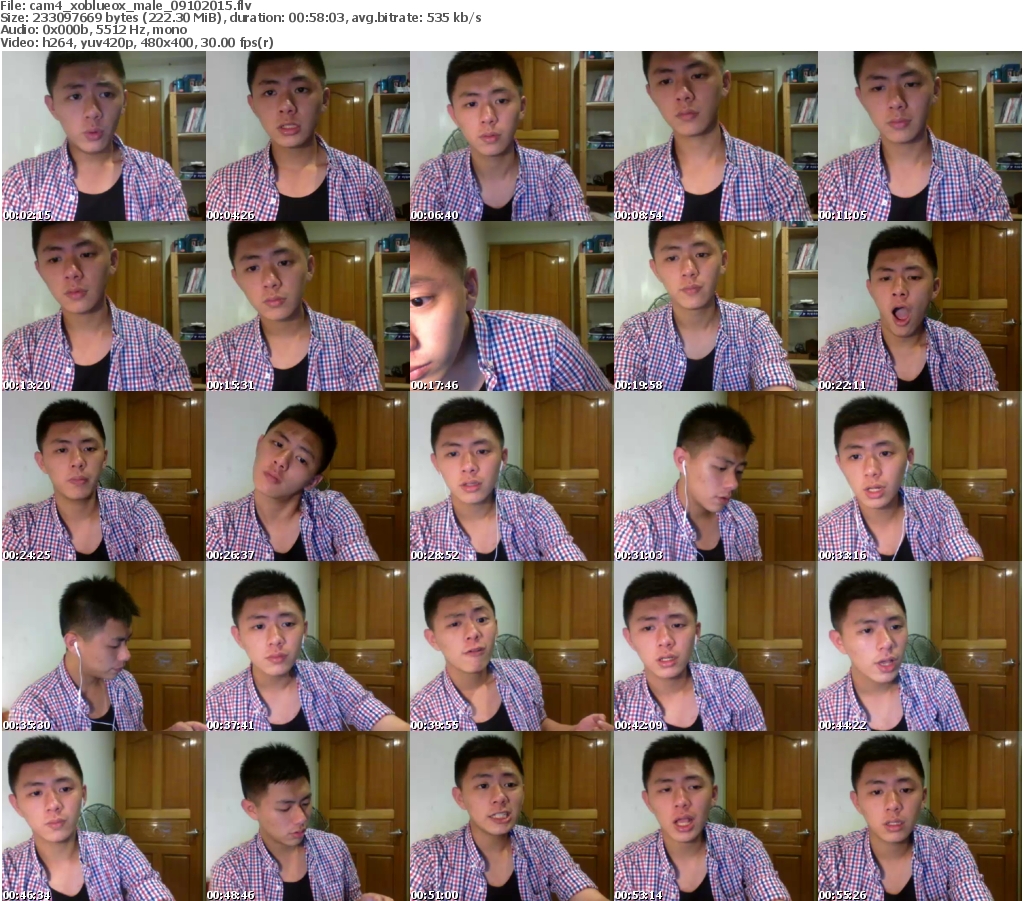Screen dimensions: 1024x901
Task: Open the frame at 00:15:31
Action: pyautogui.click(x=308, y=306)
